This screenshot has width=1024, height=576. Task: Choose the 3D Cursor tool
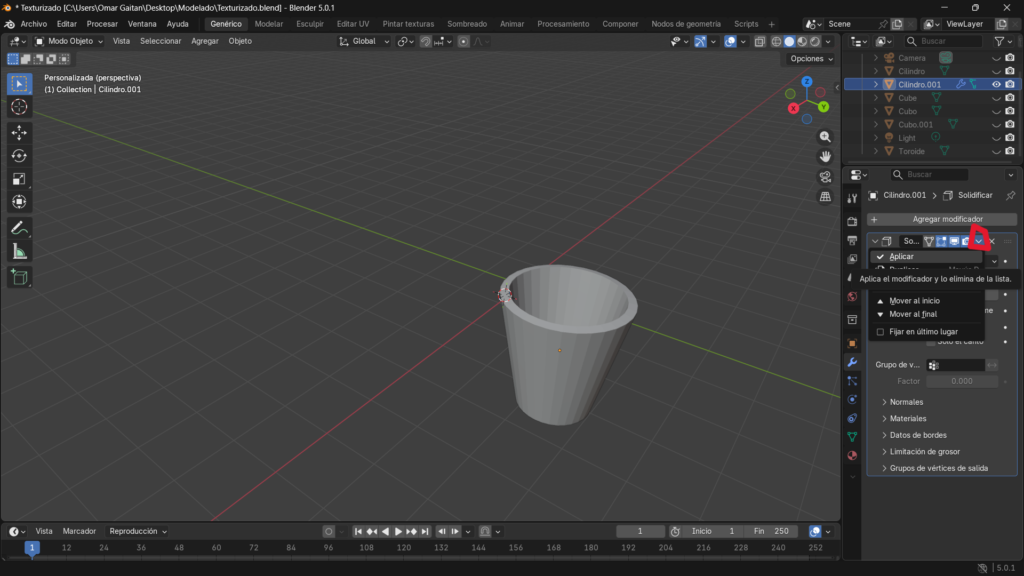[19, 107]
